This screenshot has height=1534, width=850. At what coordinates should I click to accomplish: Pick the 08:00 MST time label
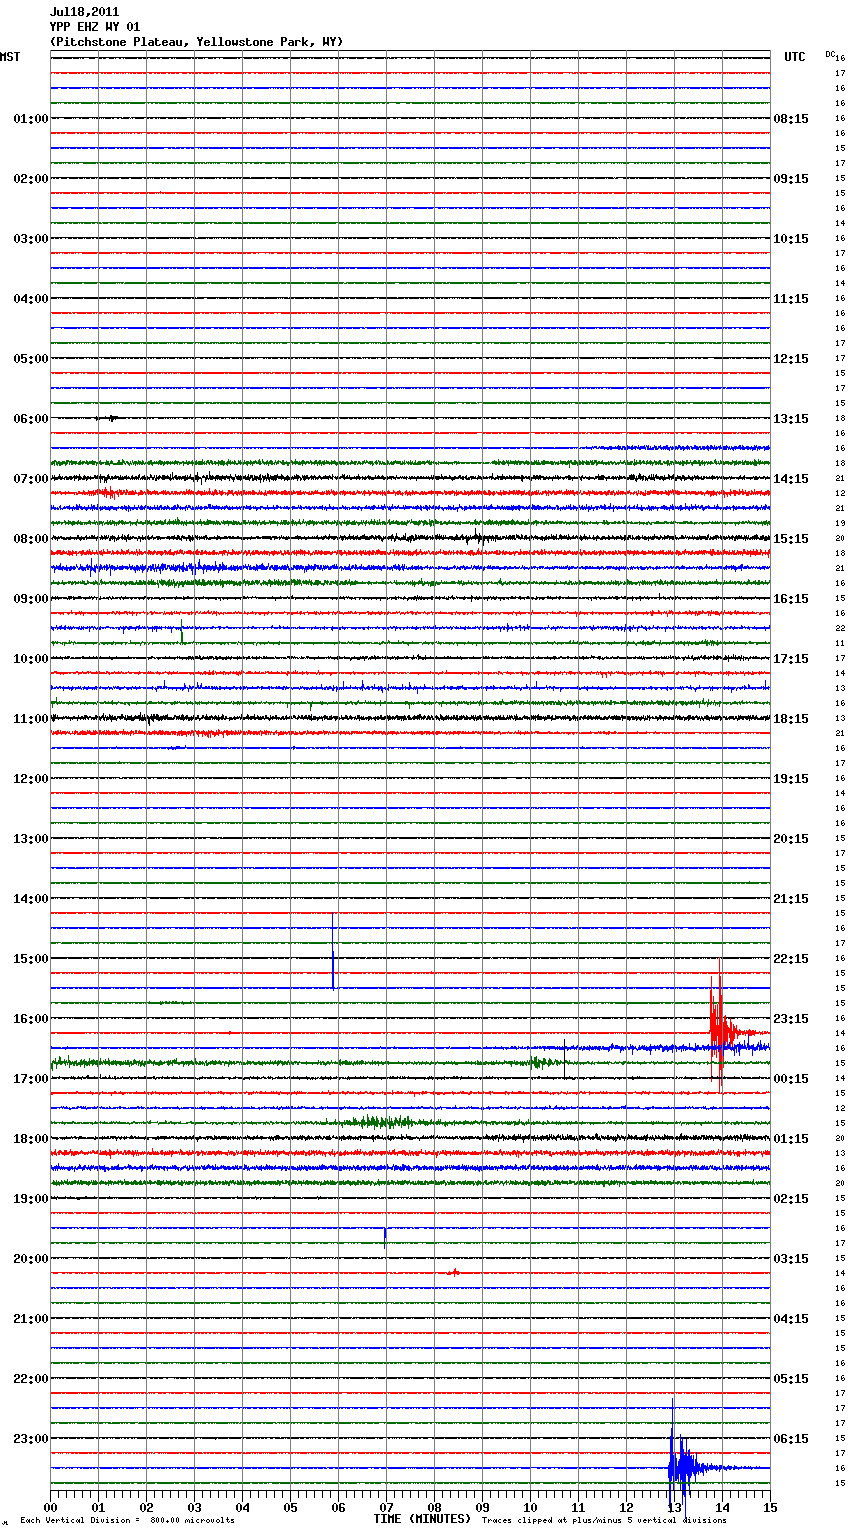click(30, 539)
